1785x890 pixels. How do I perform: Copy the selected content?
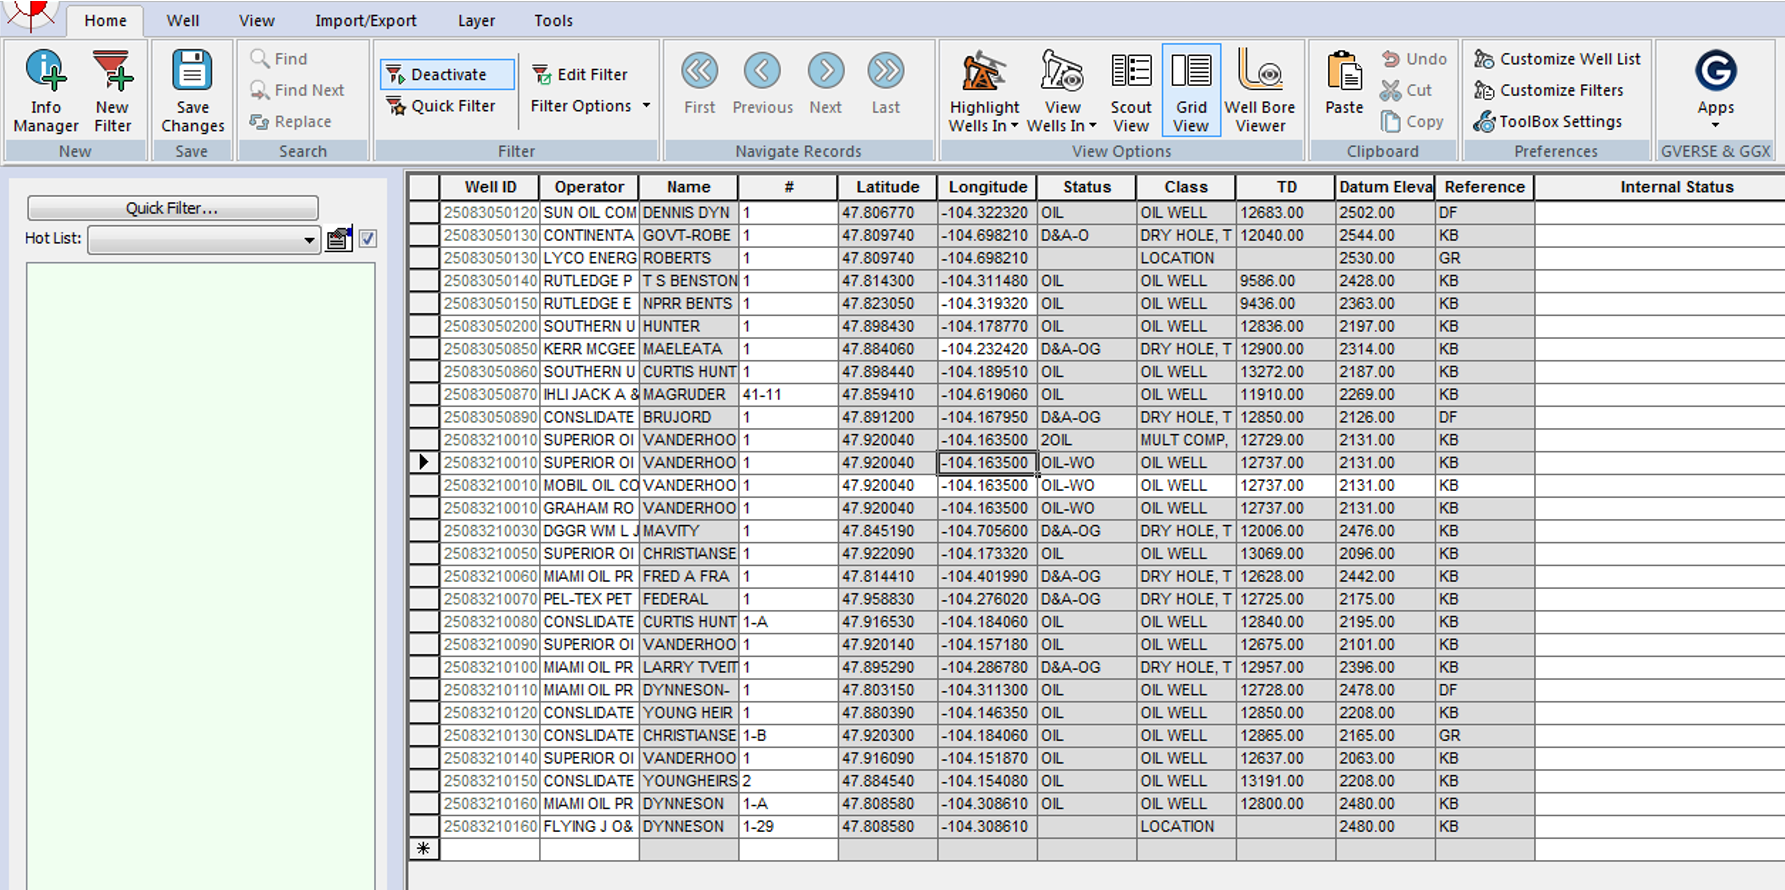click(x=1411, y=121)
